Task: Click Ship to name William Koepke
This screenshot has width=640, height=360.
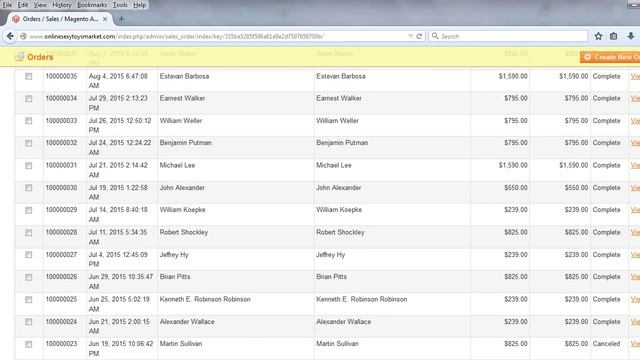Action: point(339,210)
